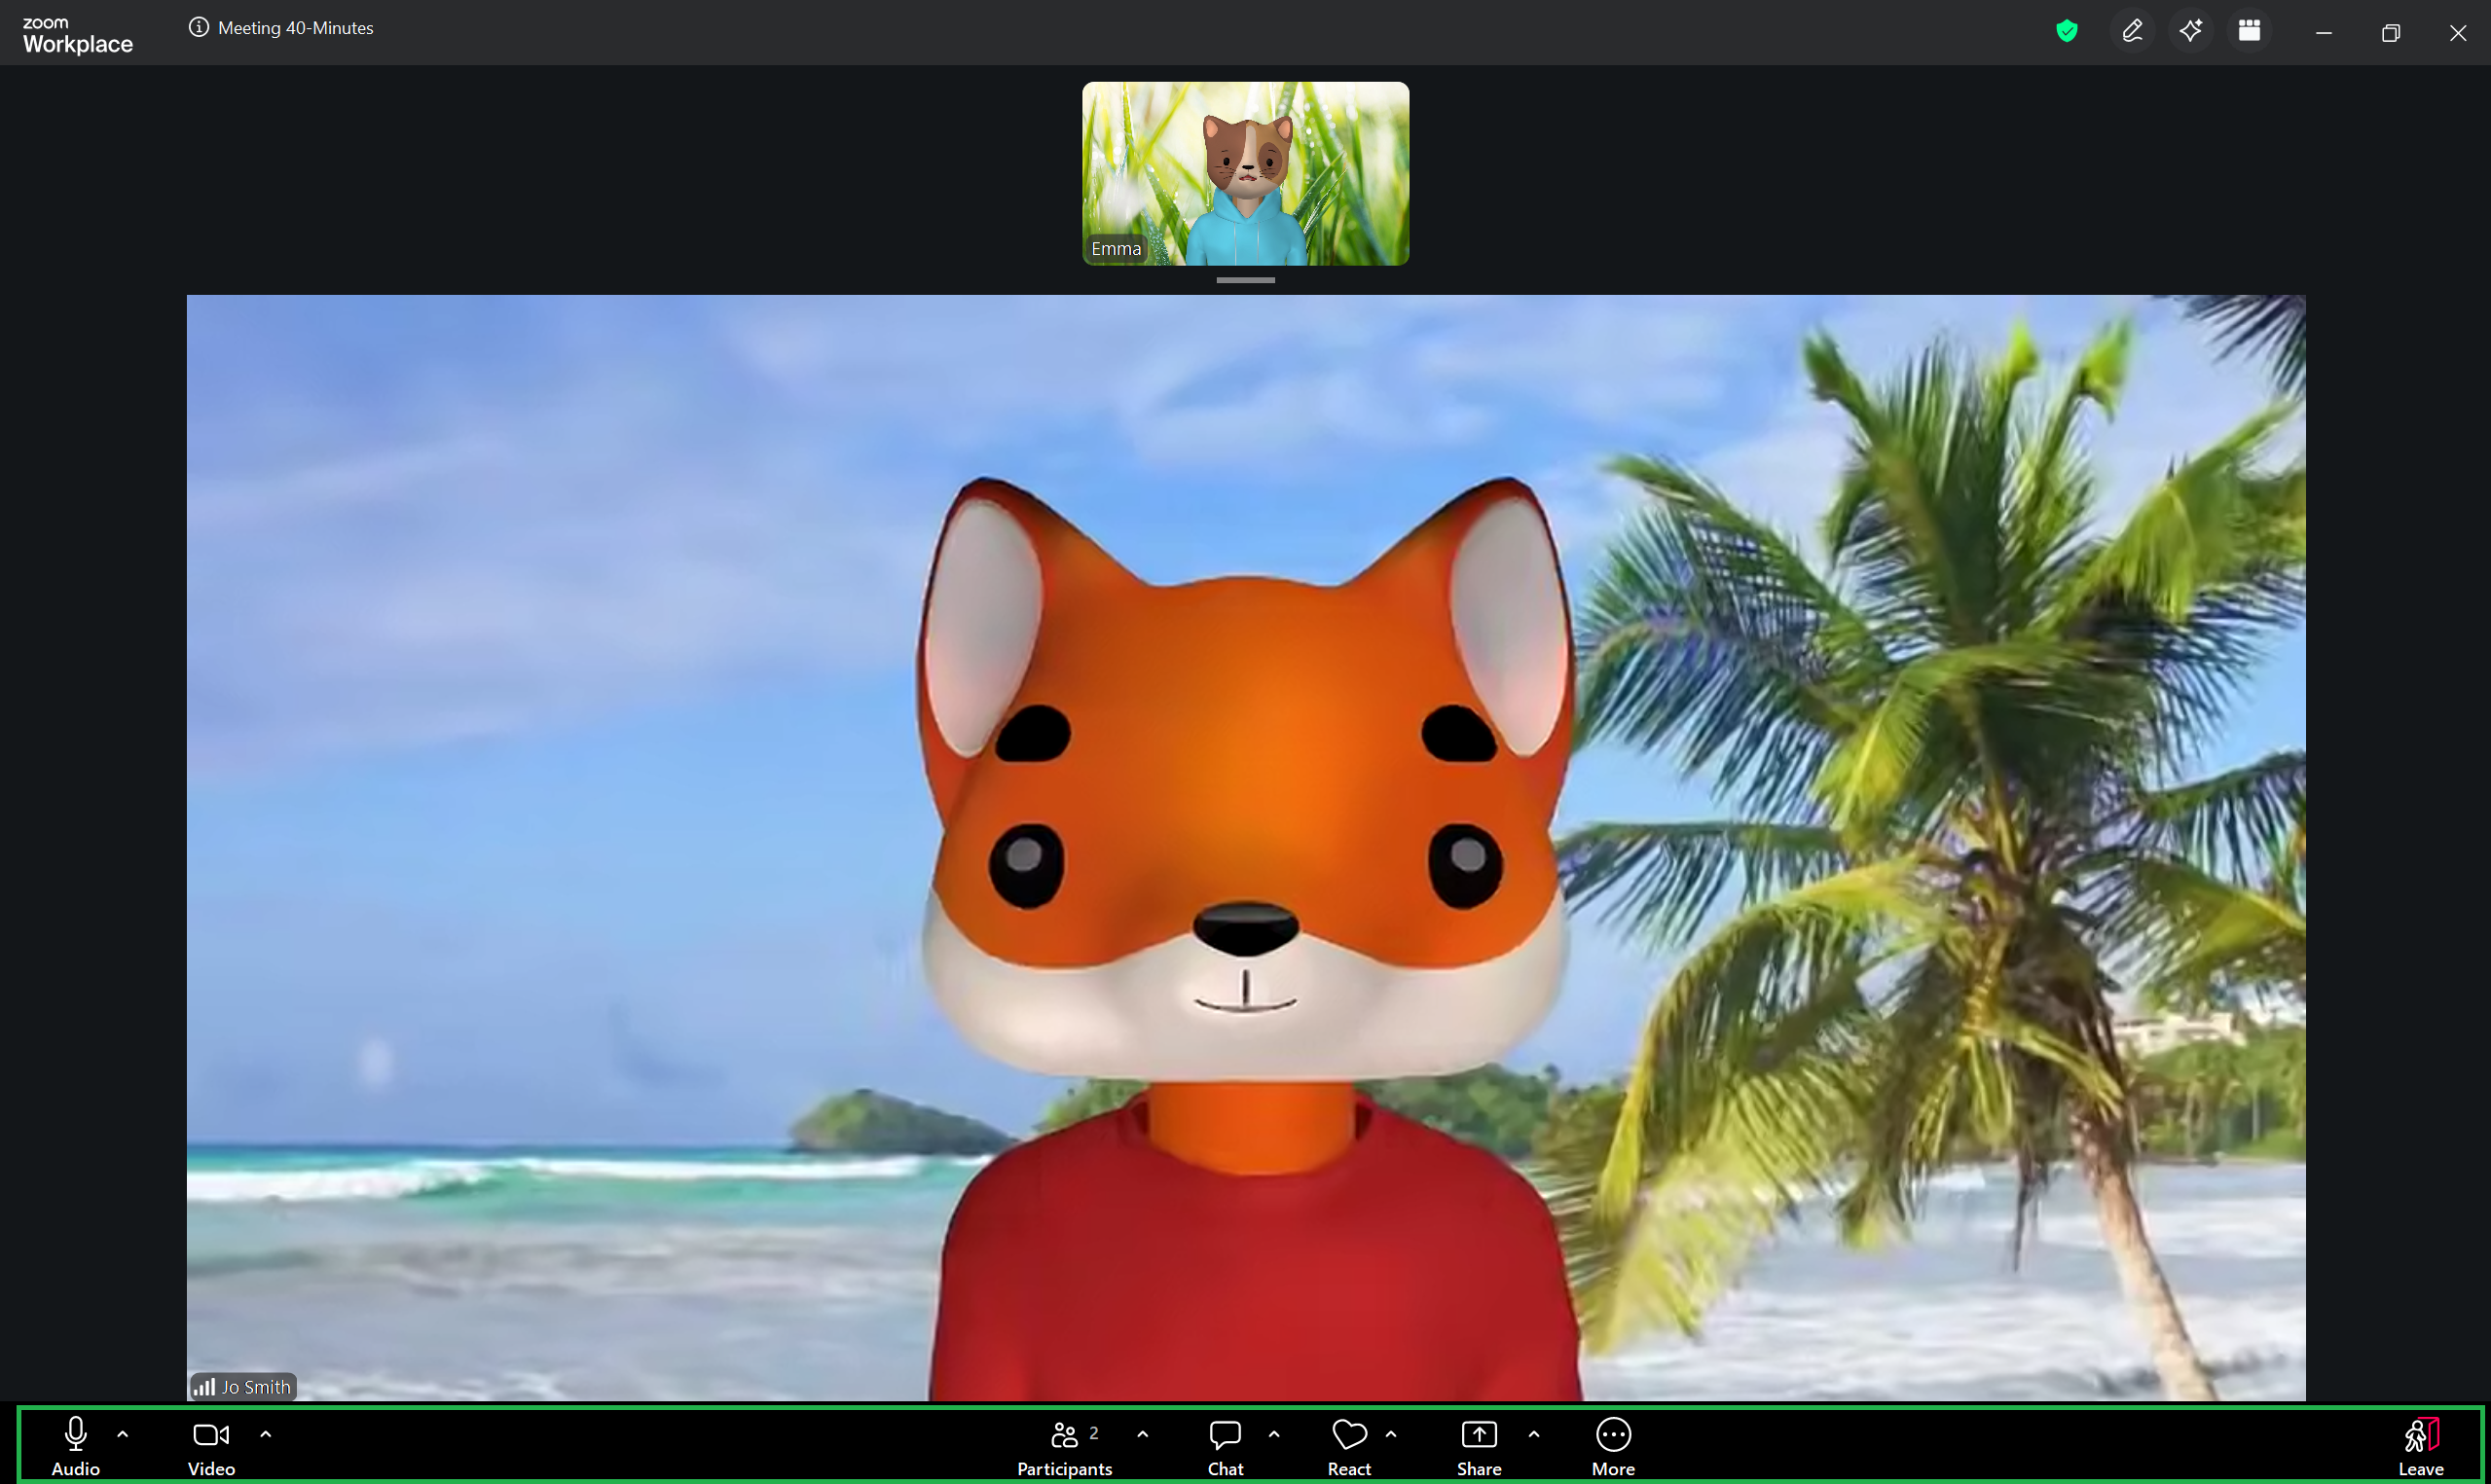Screen dimensions: 2491x1484
Task: Expand the Share options caret
Action: (1534, 1434)
